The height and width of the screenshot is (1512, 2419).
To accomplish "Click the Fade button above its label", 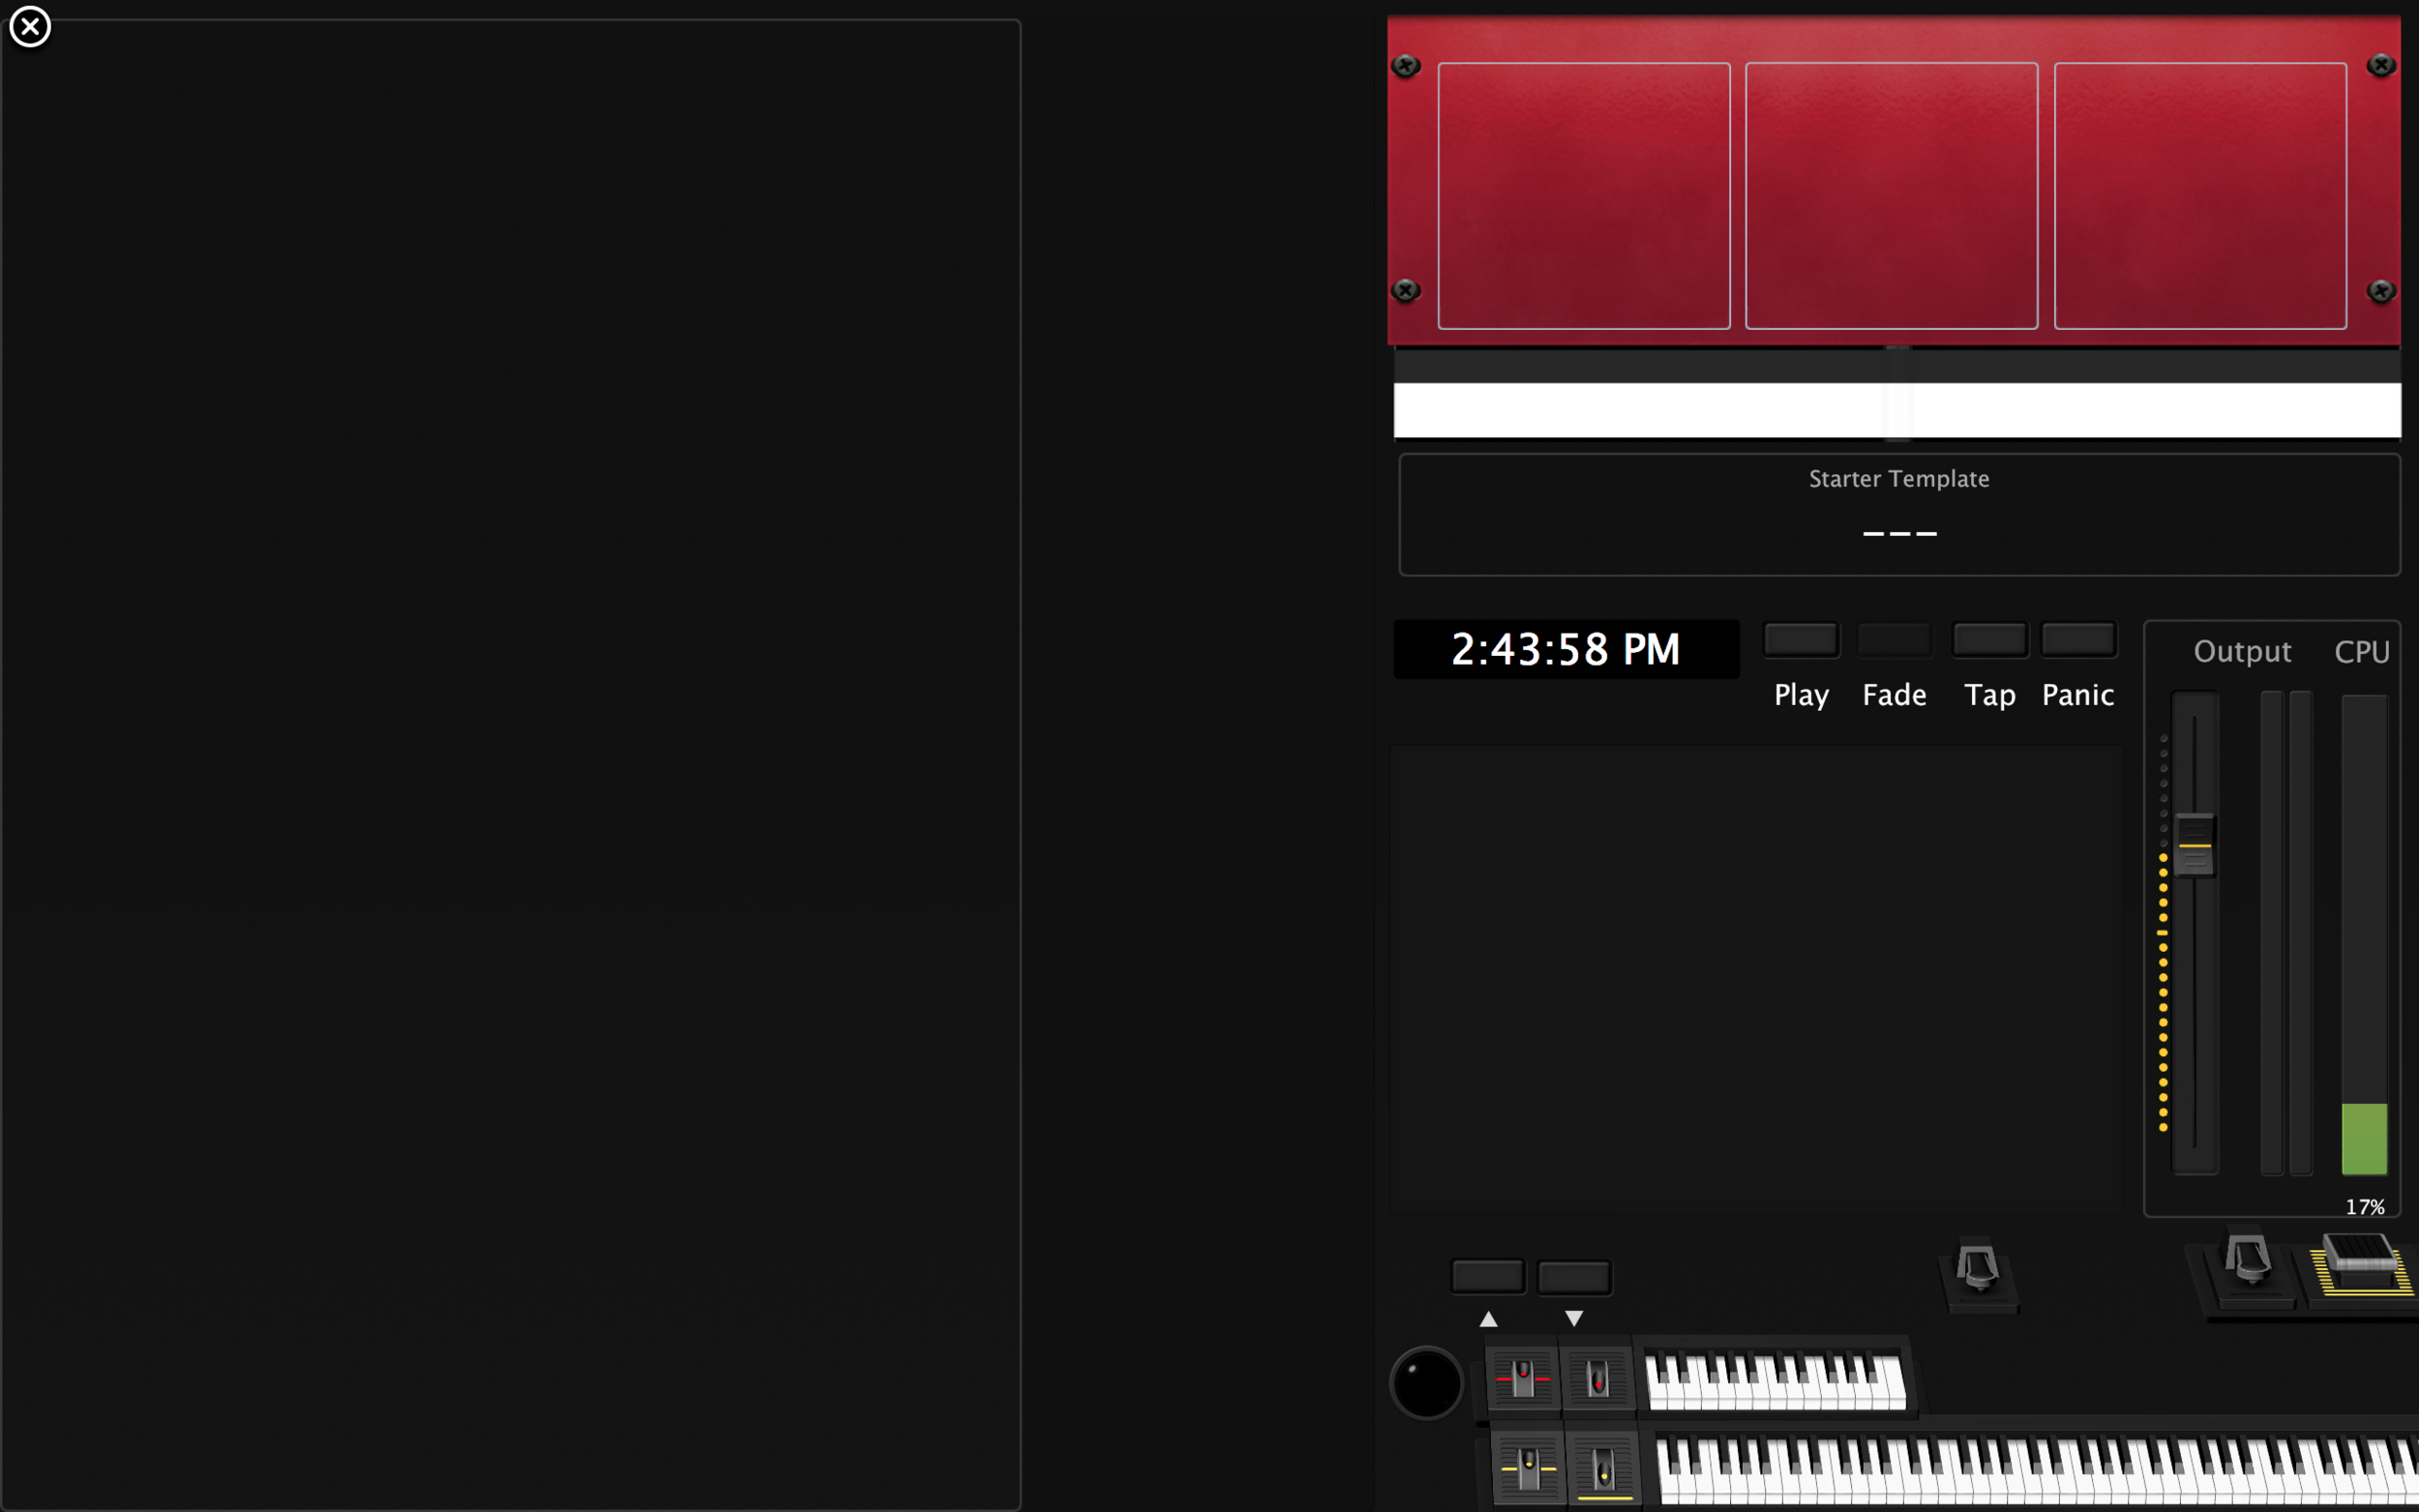I will point(1894,640).
